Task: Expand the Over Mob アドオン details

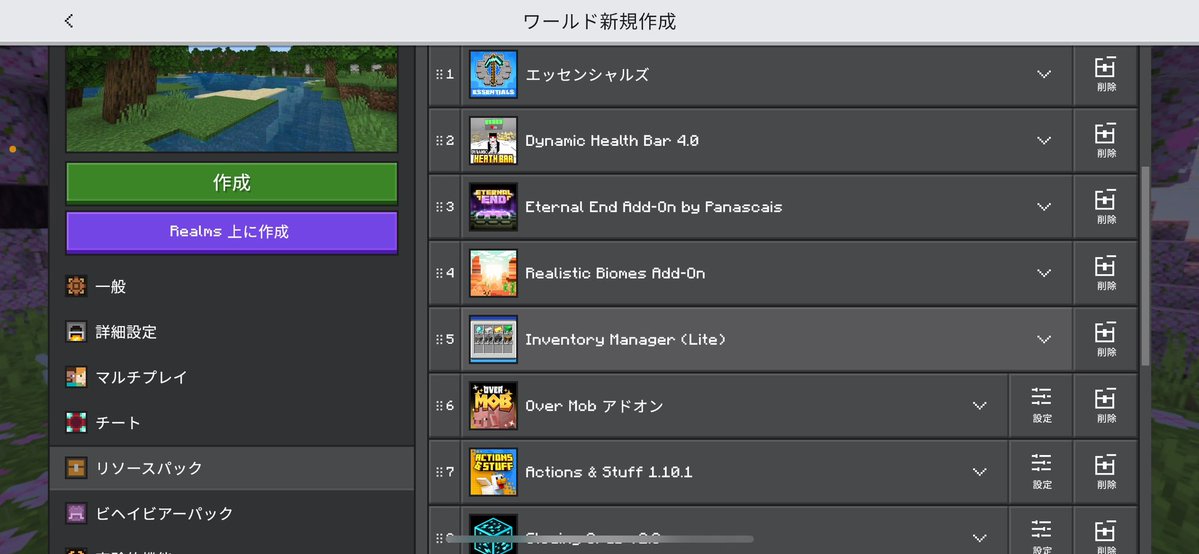Action: [x=980, y=406]
